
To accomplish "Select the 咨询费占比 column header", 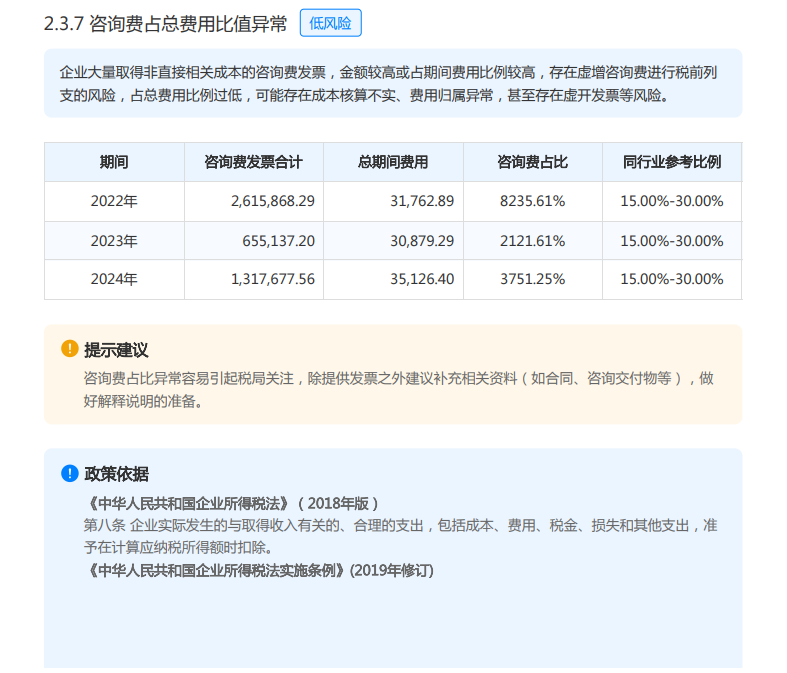I will [x=532, y=162].
